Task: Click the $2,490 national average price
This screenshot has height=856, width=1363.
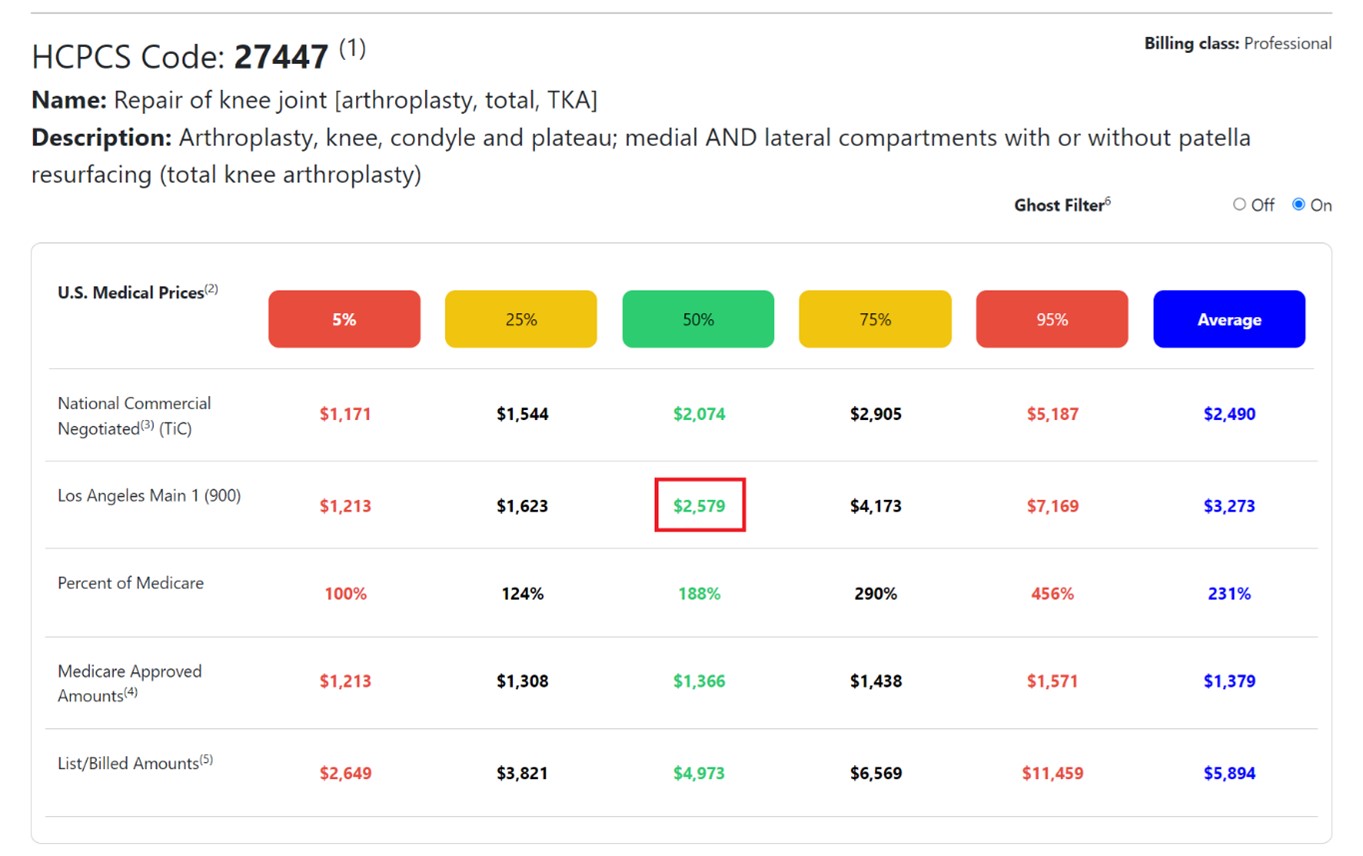Action: pos(1229,414)
